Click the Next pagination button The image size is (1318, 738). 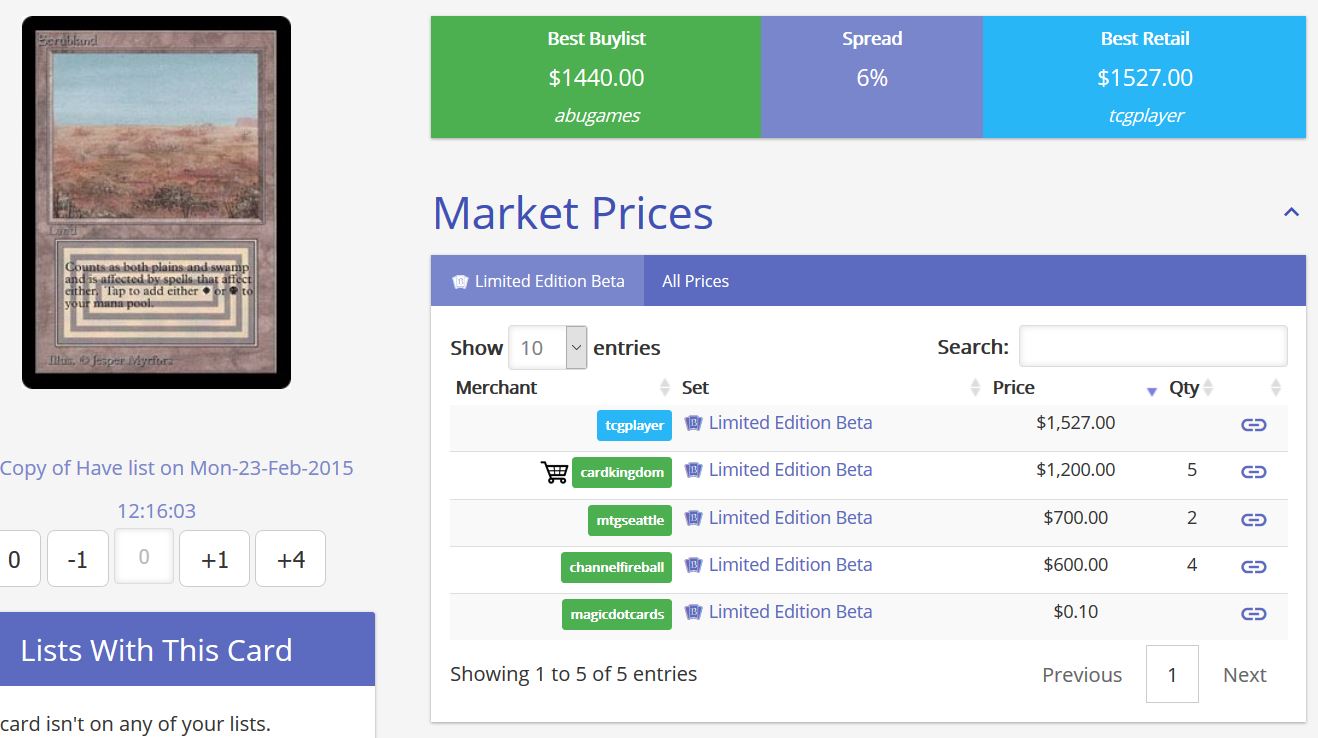click(x=1244, y=675)
